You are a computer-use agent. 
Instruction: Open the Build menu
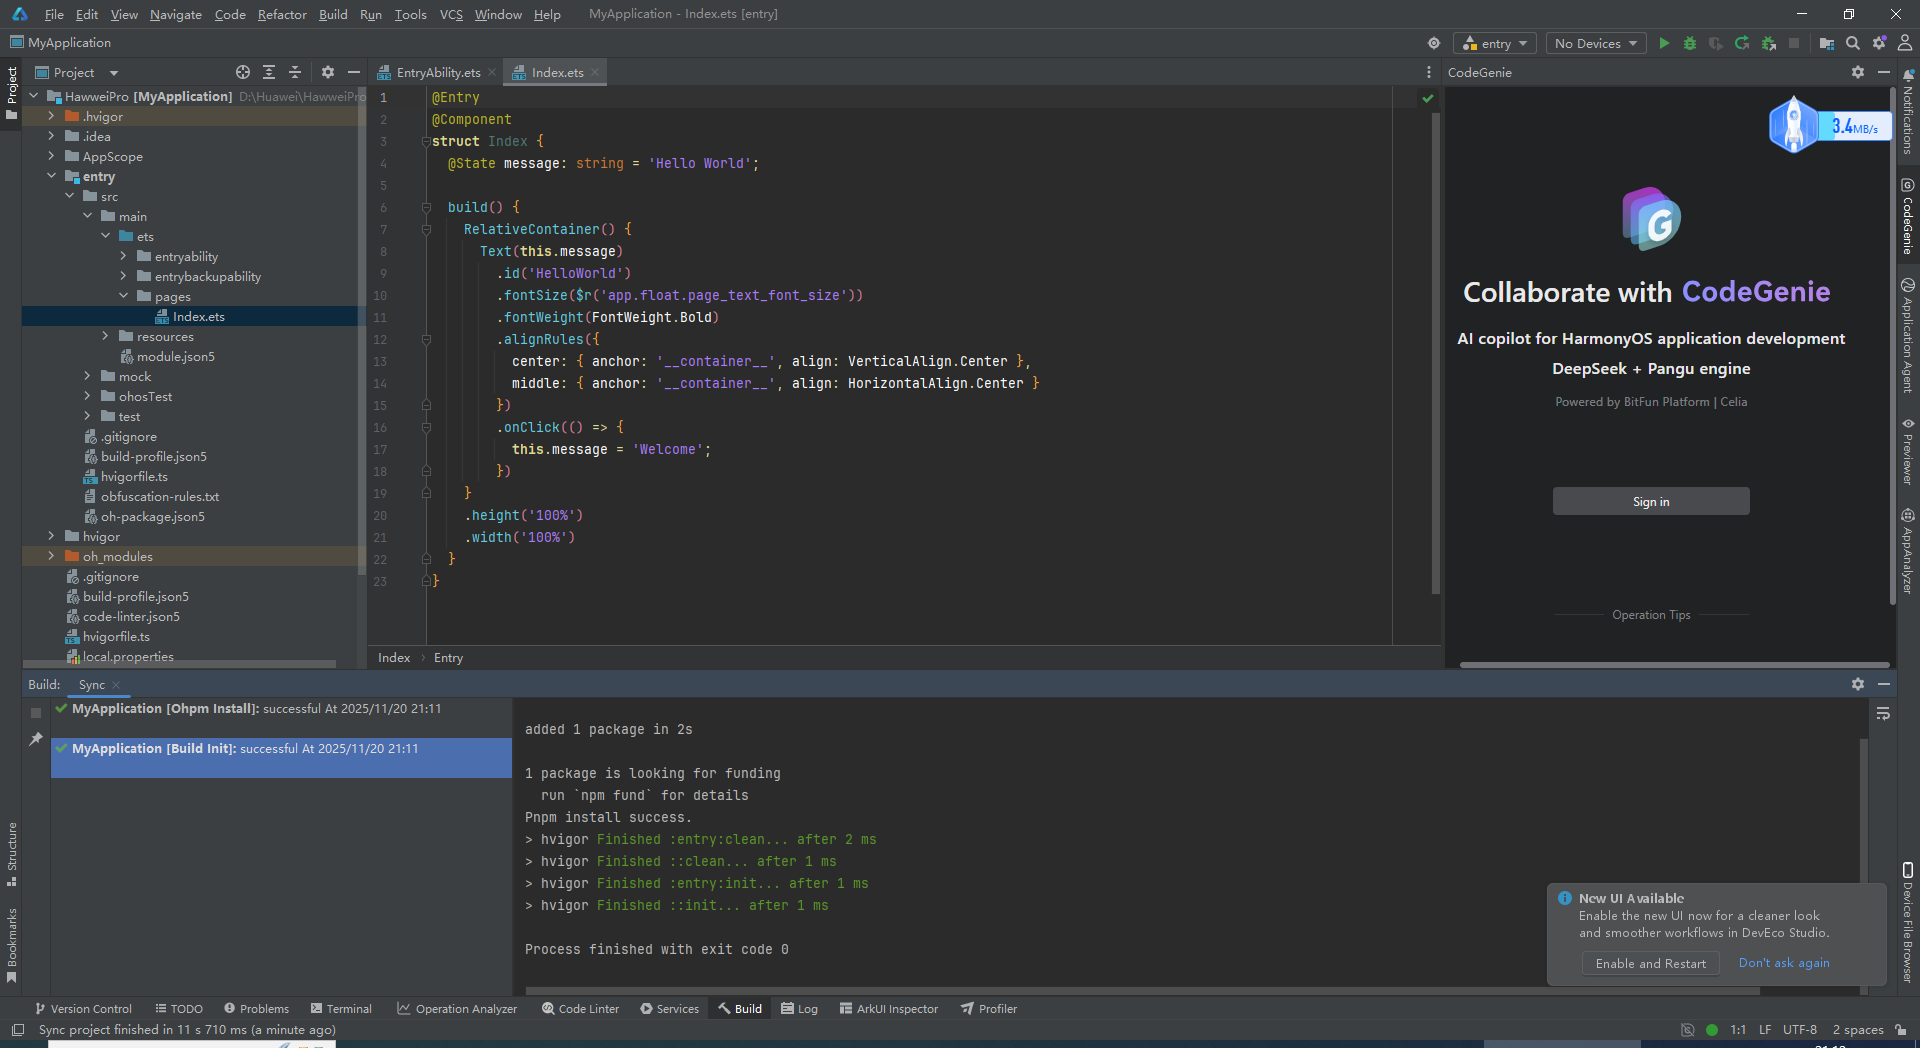pos(333,14)
